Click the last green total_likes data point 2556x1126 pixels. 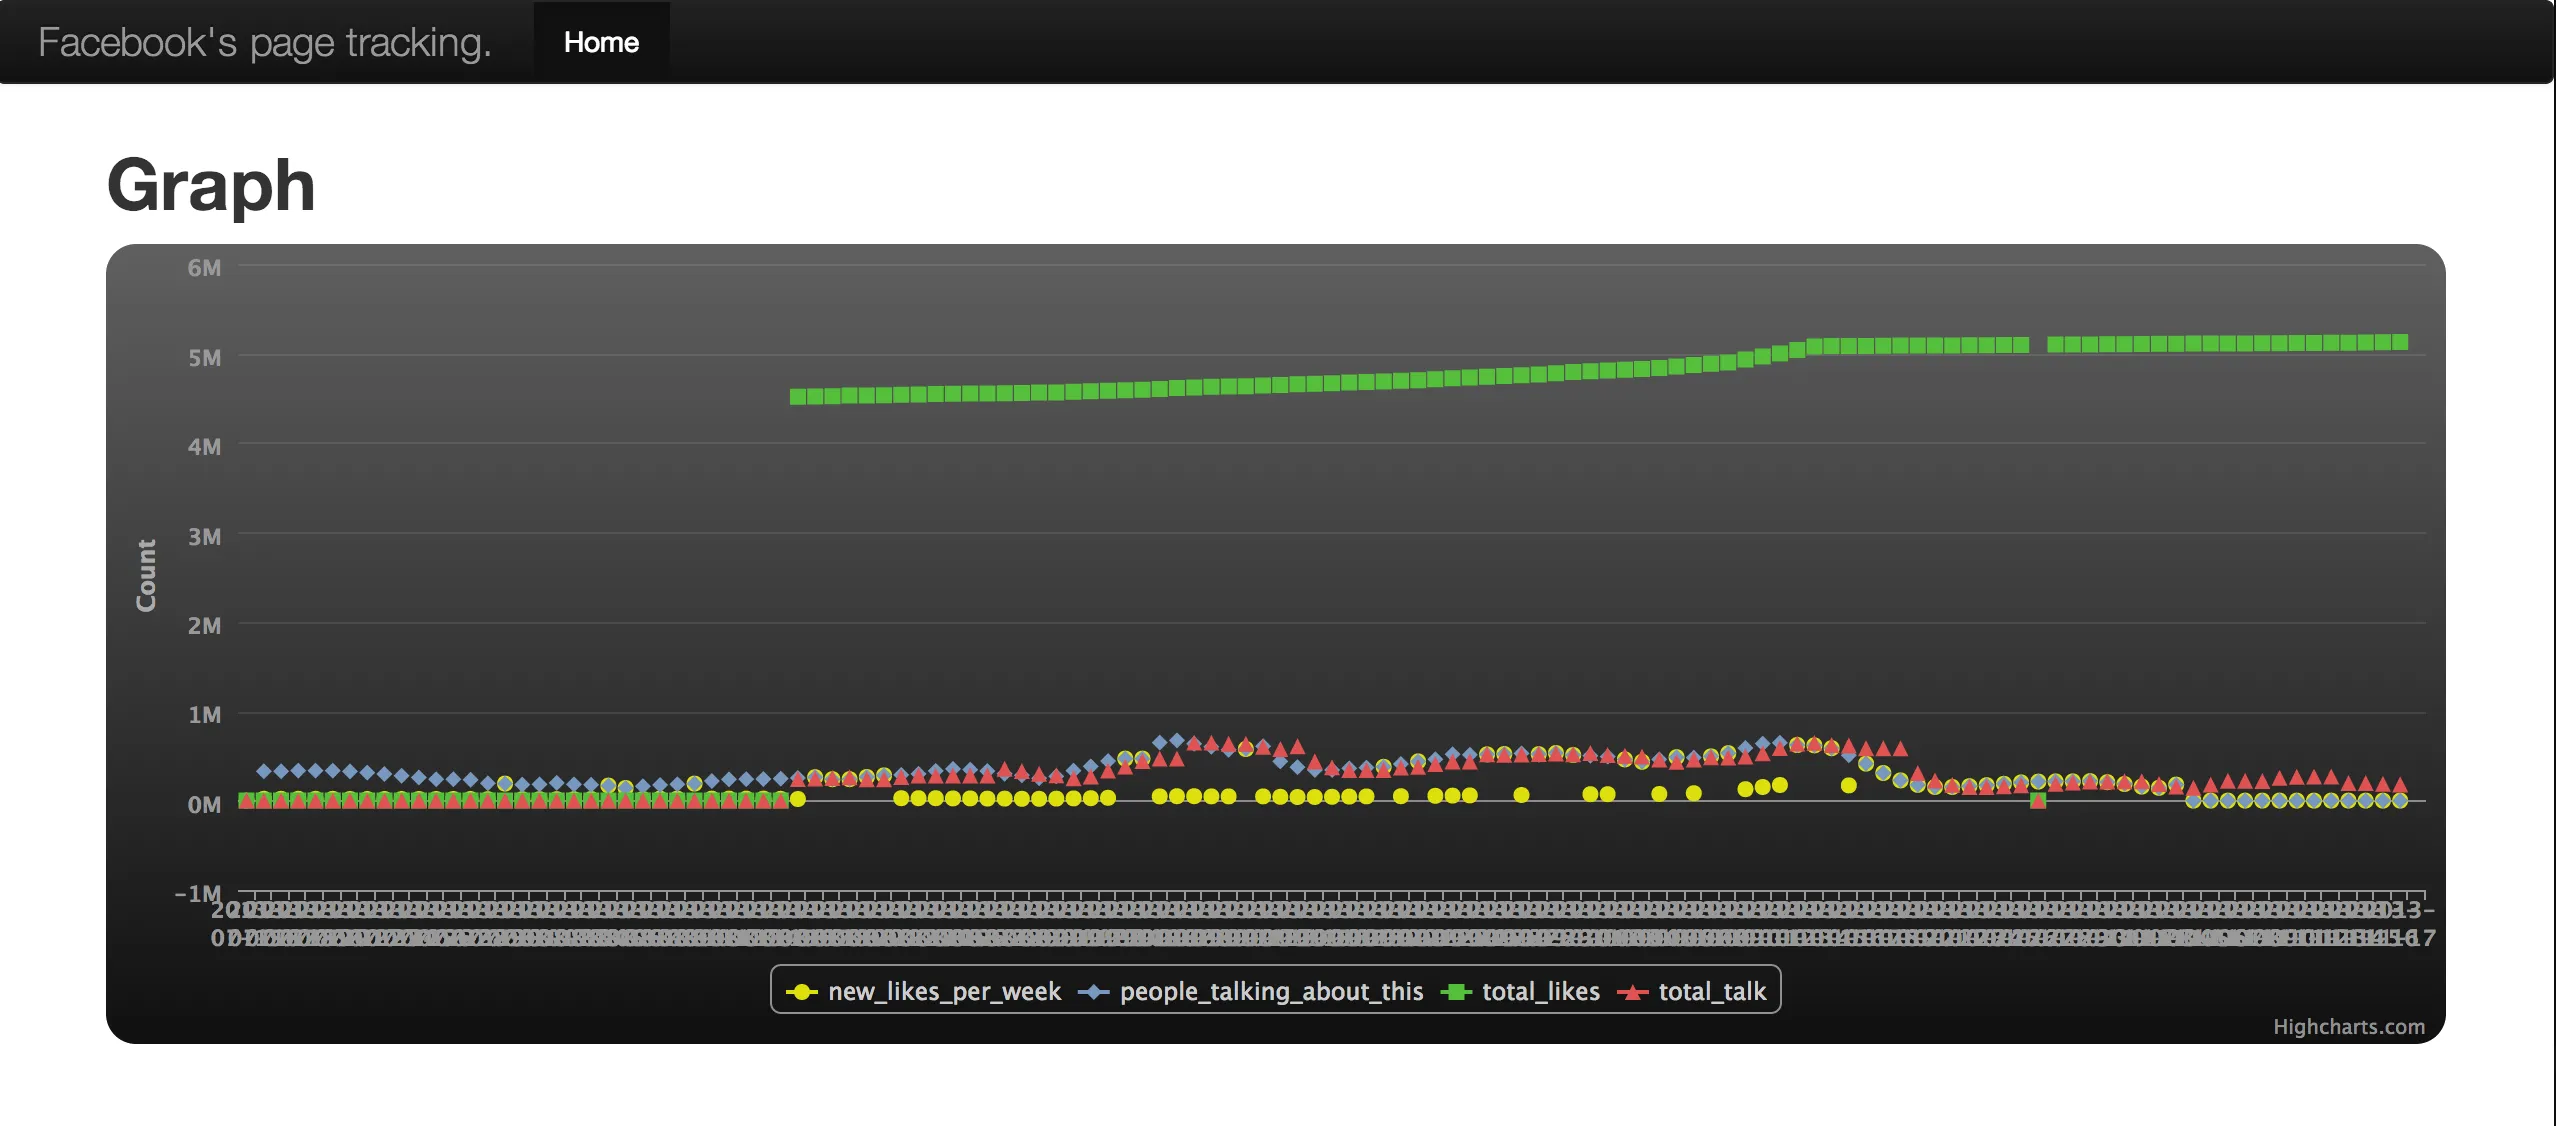[x=2399, y=342]
